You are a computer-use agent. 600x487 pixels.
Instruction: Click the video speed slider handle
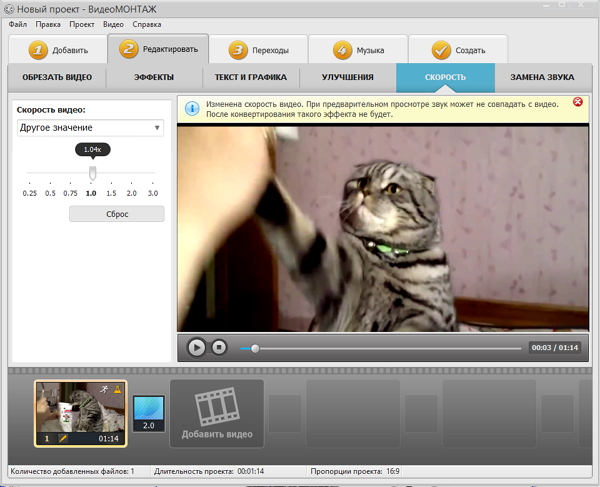(x=92, y=173)
